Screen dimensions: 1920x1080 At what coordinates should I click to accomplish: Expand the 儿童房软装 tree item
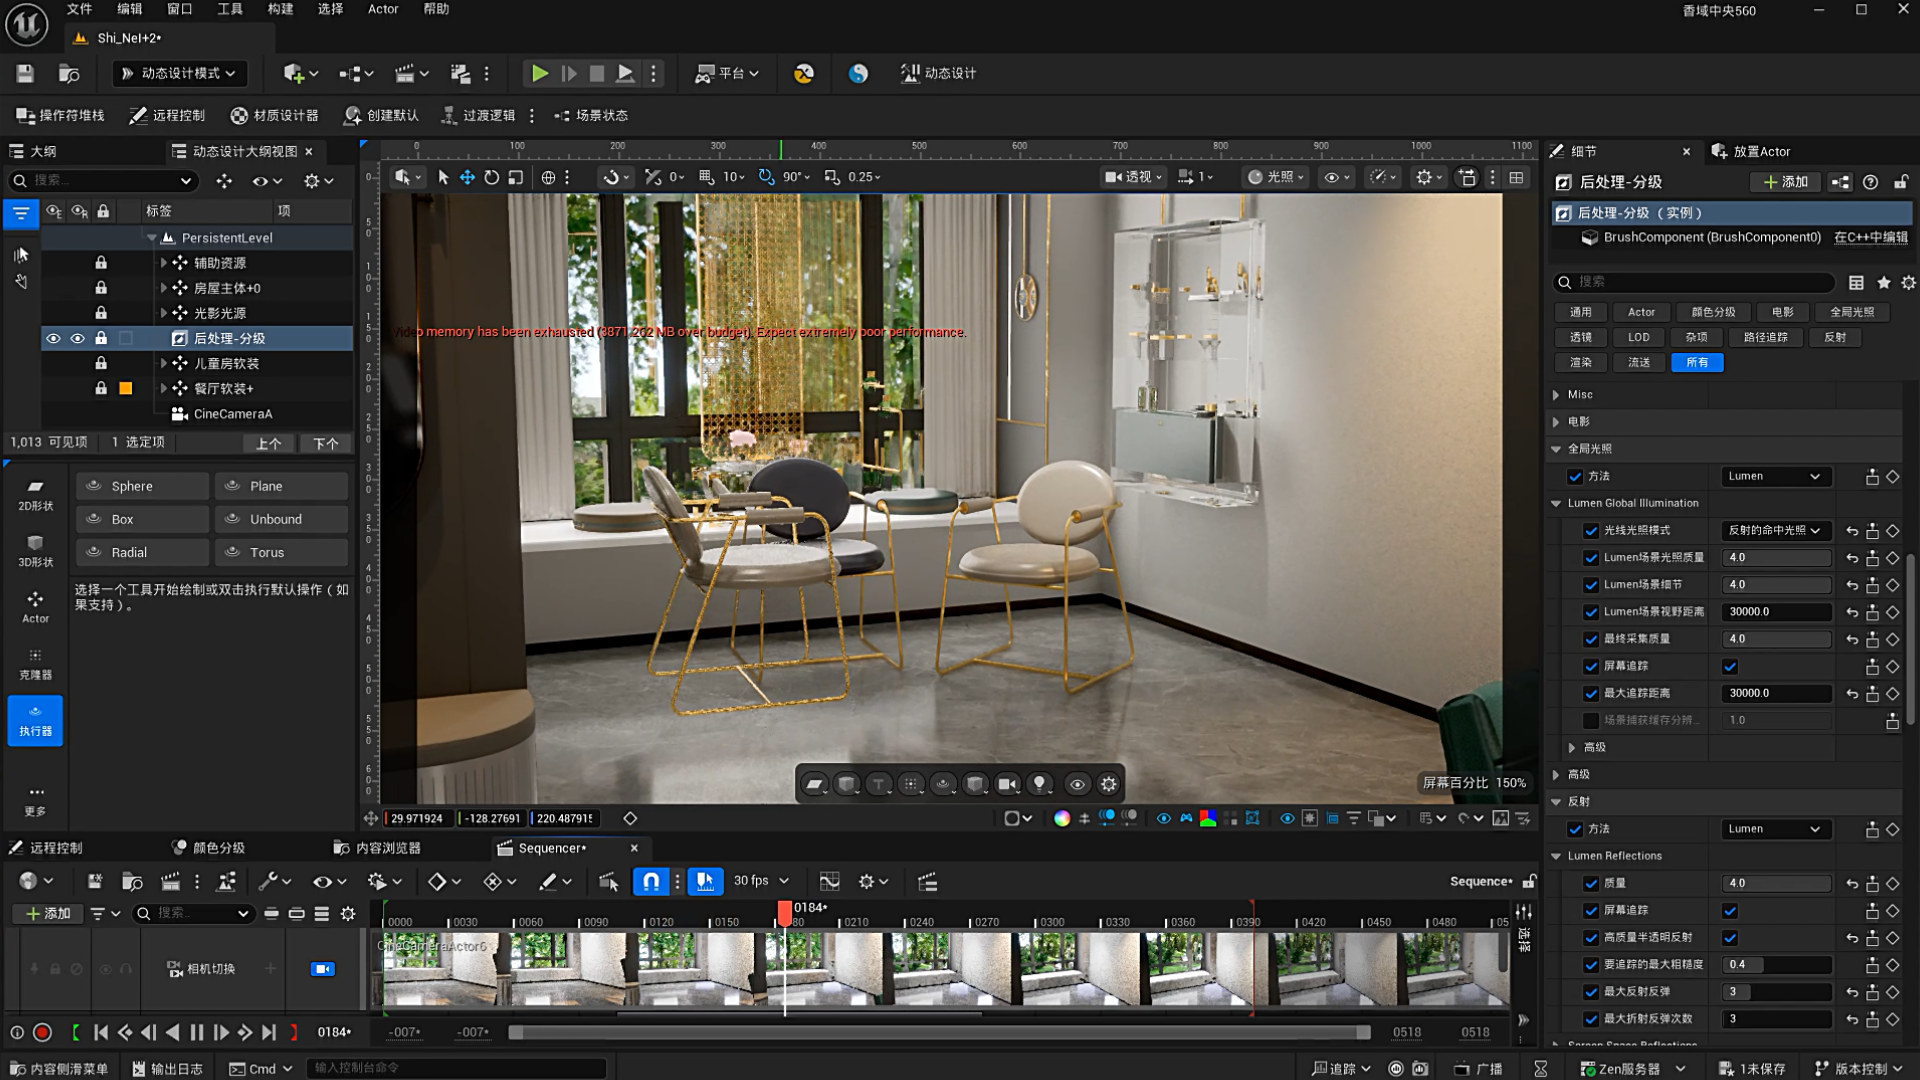click(x=164, y=363)
